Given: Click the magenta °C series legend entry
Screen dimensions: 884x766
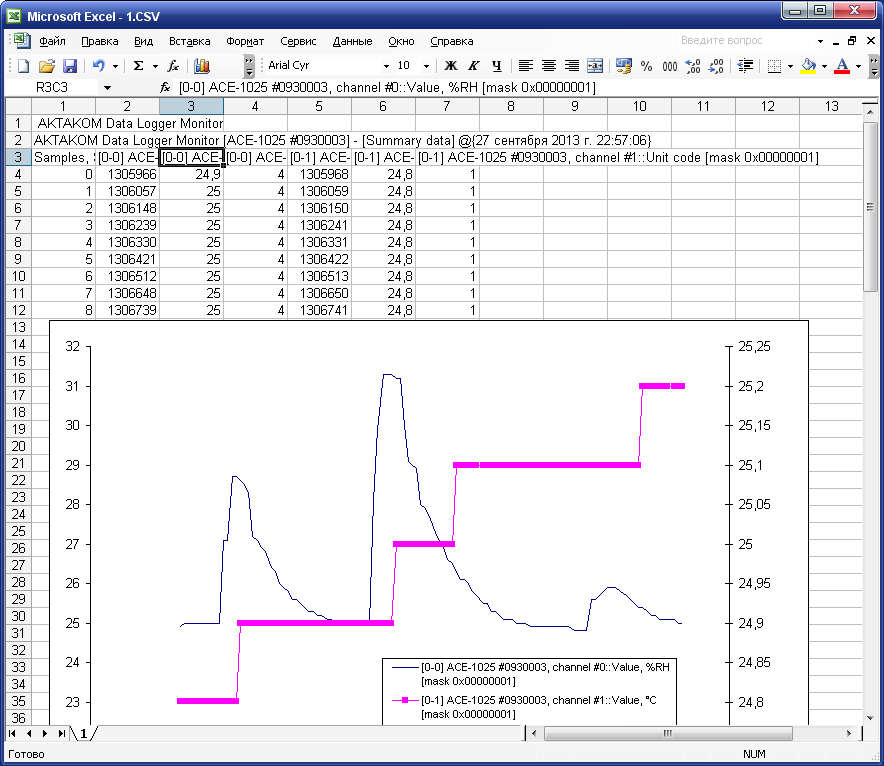Looking at the screenshot, I should pyautogui.click(x=531, y=707).
